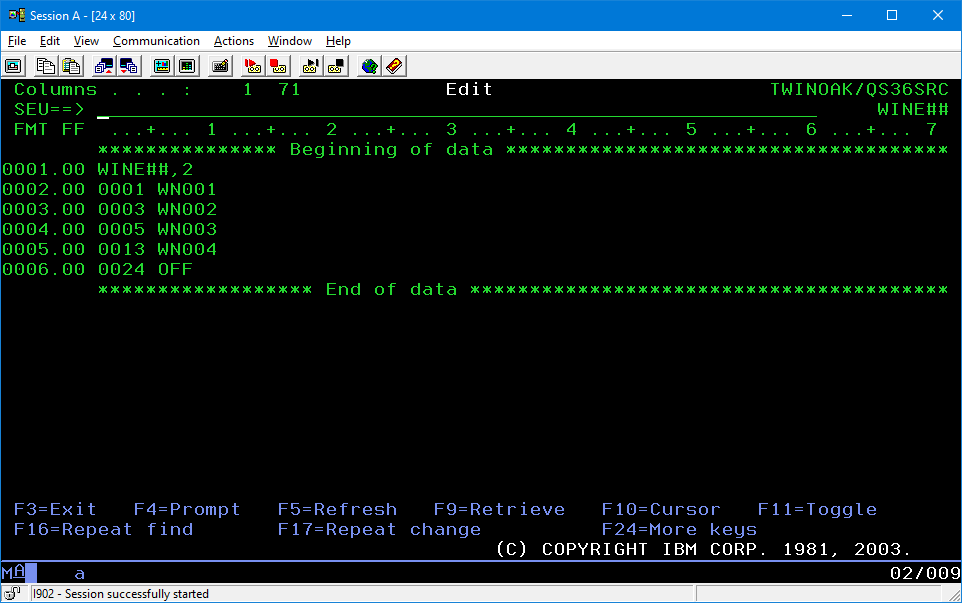The height and width of the screenshot is (603, 962).
Task: Click the Quit Playing Macro icon
Action: [336, 66]
